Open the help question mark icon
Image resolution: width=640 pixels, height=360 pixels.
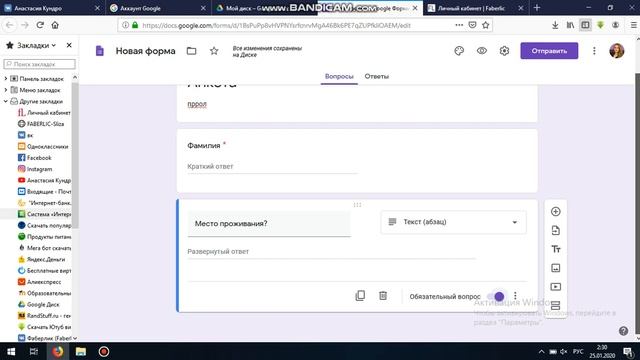[x=623, y=331]
